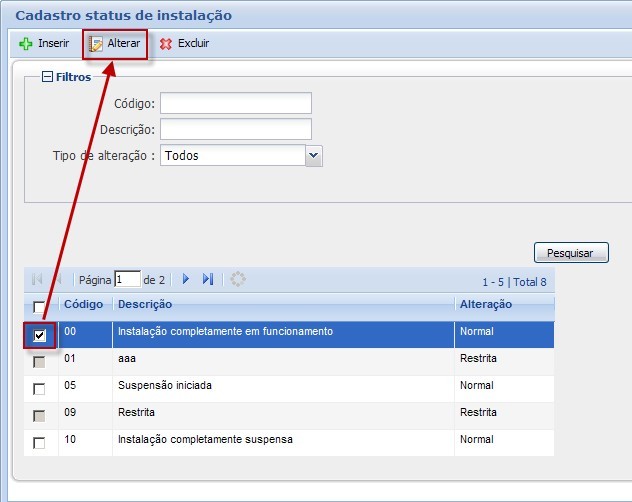
Task: Toggle the select-all checkbox in header
Action: [x=39, y=306]
